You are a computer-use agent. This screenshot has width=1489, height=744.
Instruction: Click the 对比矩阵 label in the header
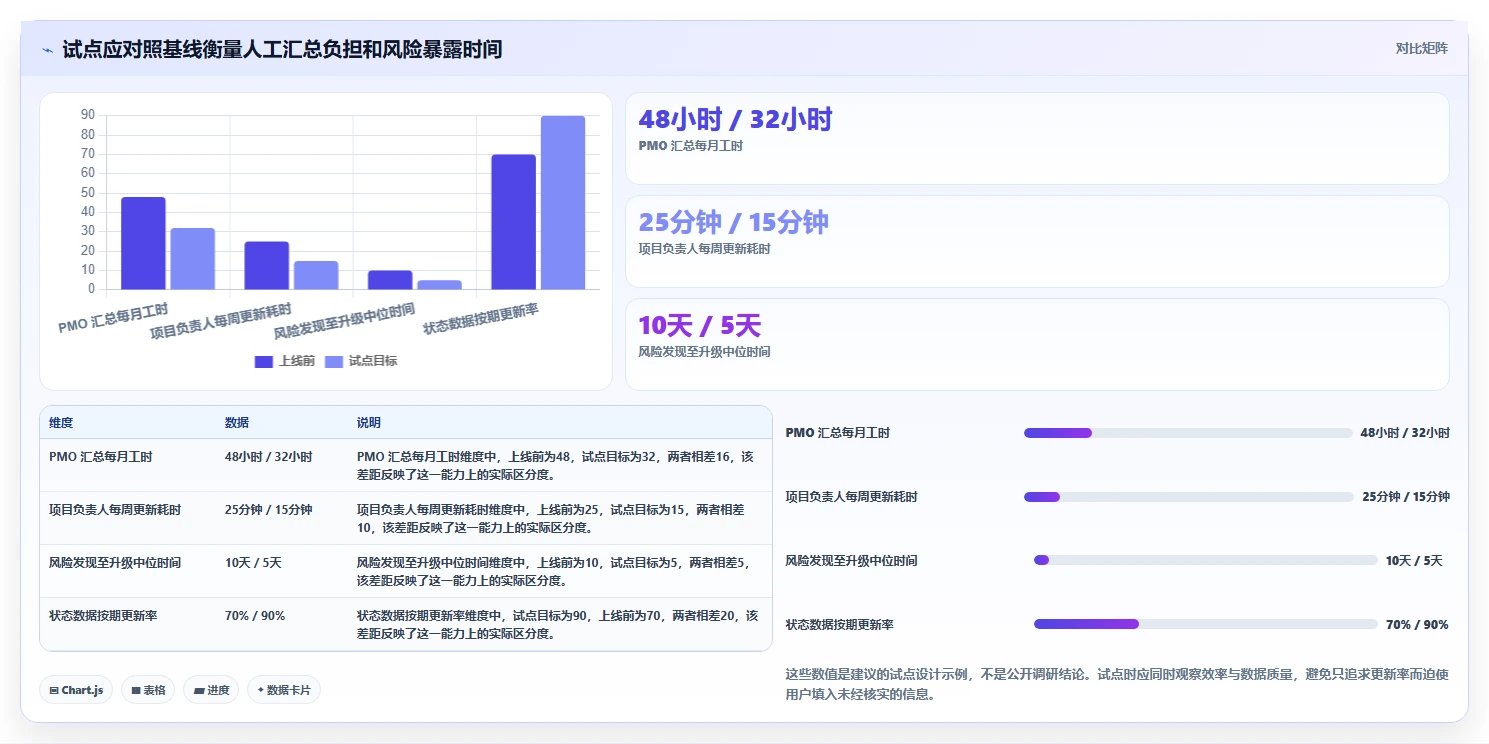[x=1421, y=48]
